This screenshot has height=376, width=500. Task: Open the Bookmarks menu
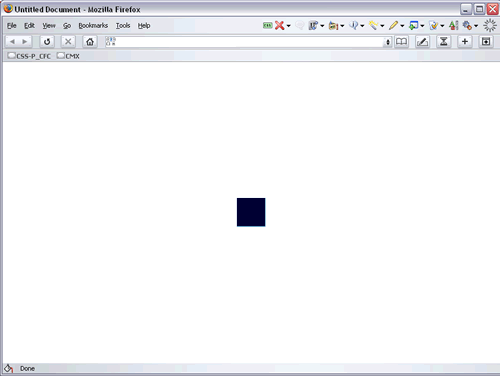(x=93, y=26)
